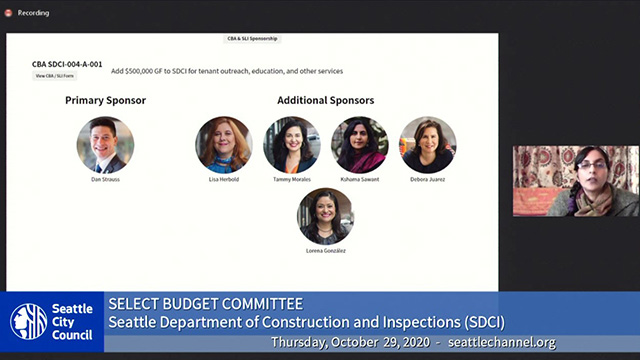
Task: Click the Primary Sponsor heading
Action: point(105,100)
